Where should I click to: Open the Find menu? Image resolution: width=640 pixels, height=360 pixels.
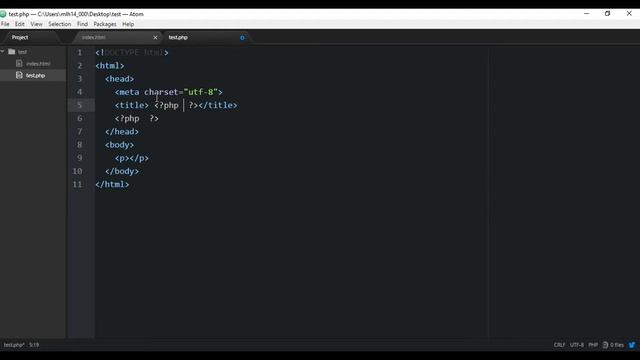click(82, 24)
